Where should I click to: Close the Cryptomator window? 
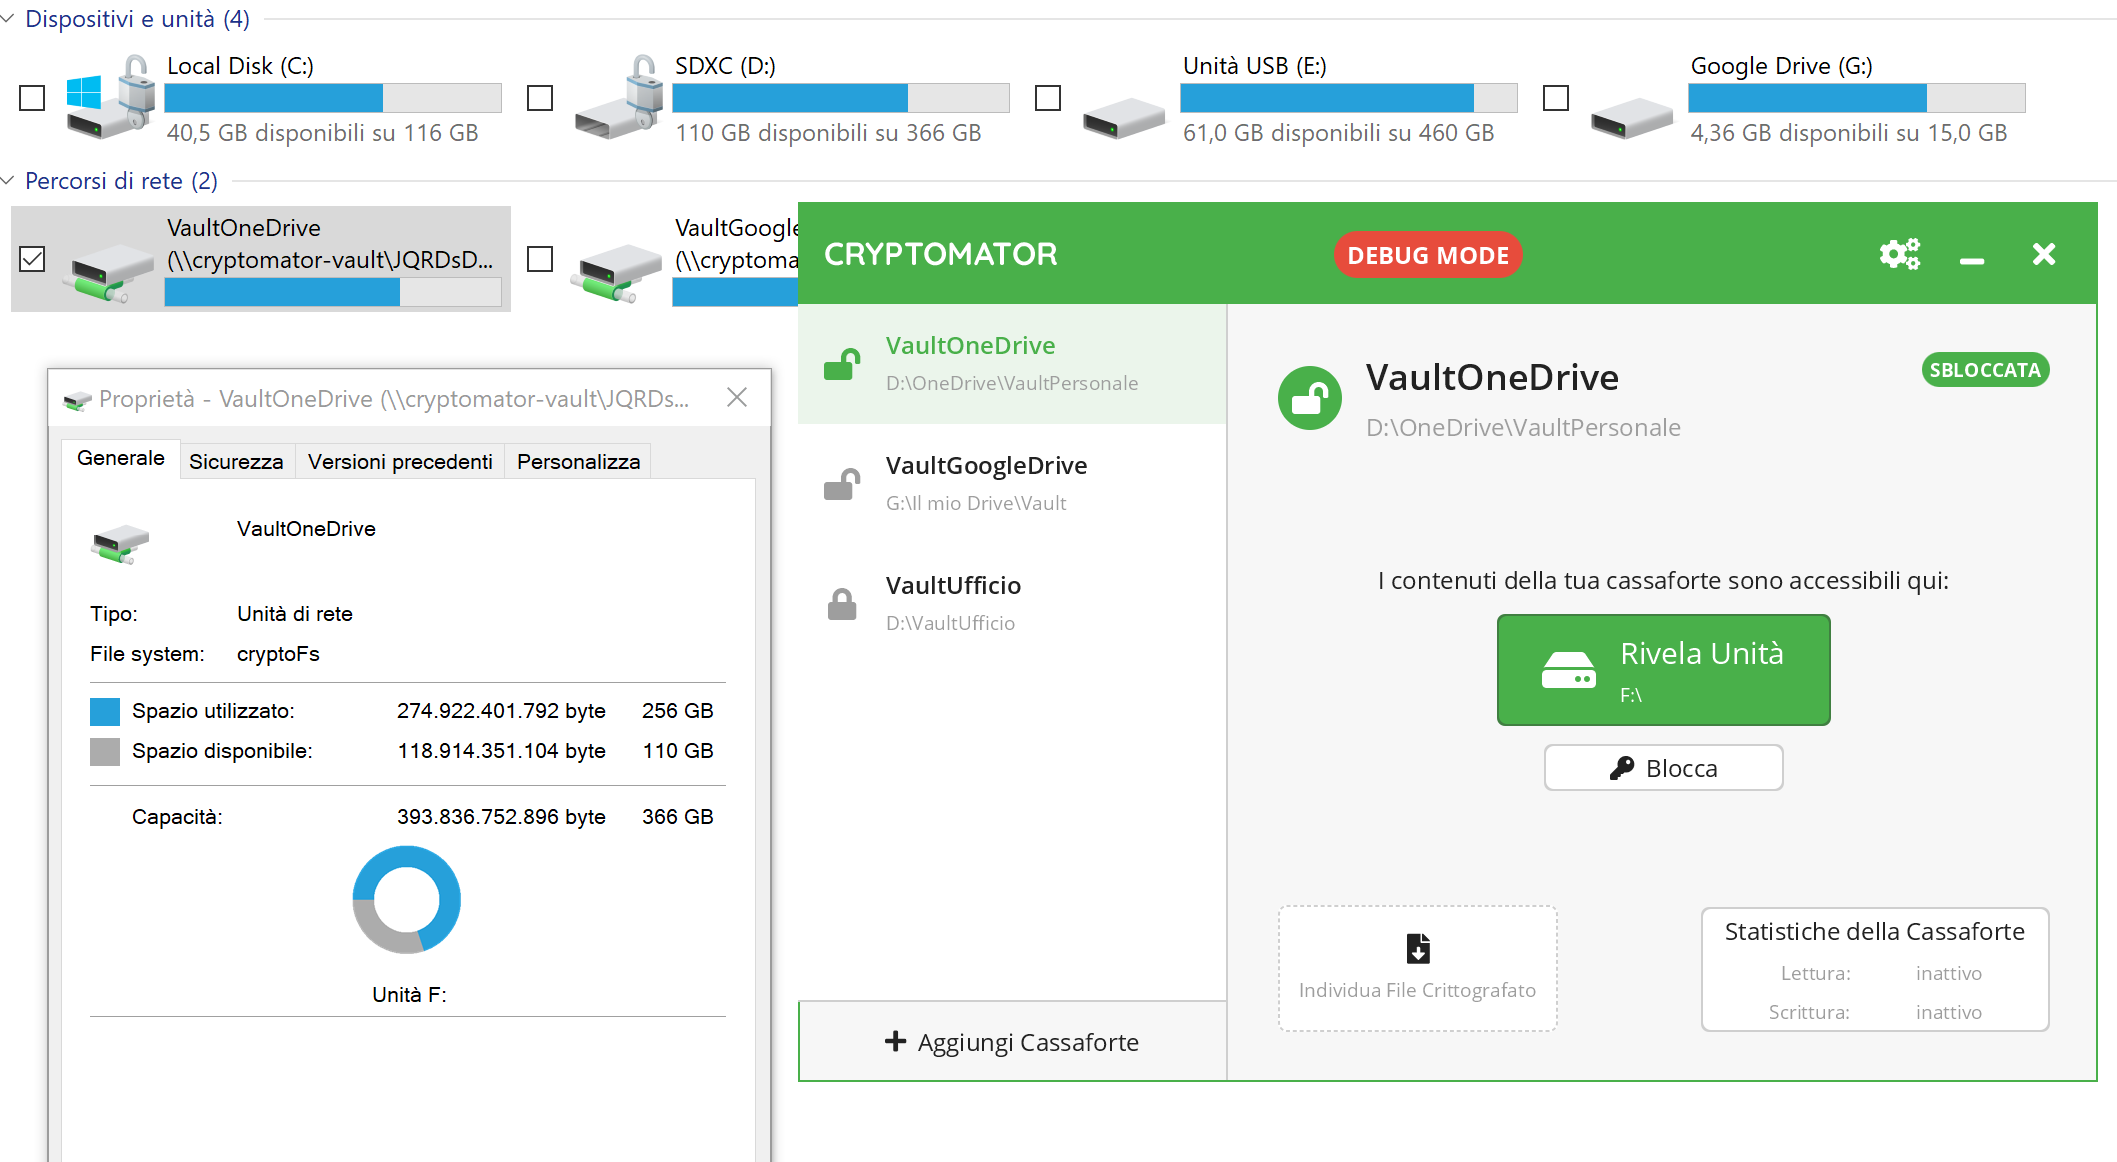(2043, 254)
